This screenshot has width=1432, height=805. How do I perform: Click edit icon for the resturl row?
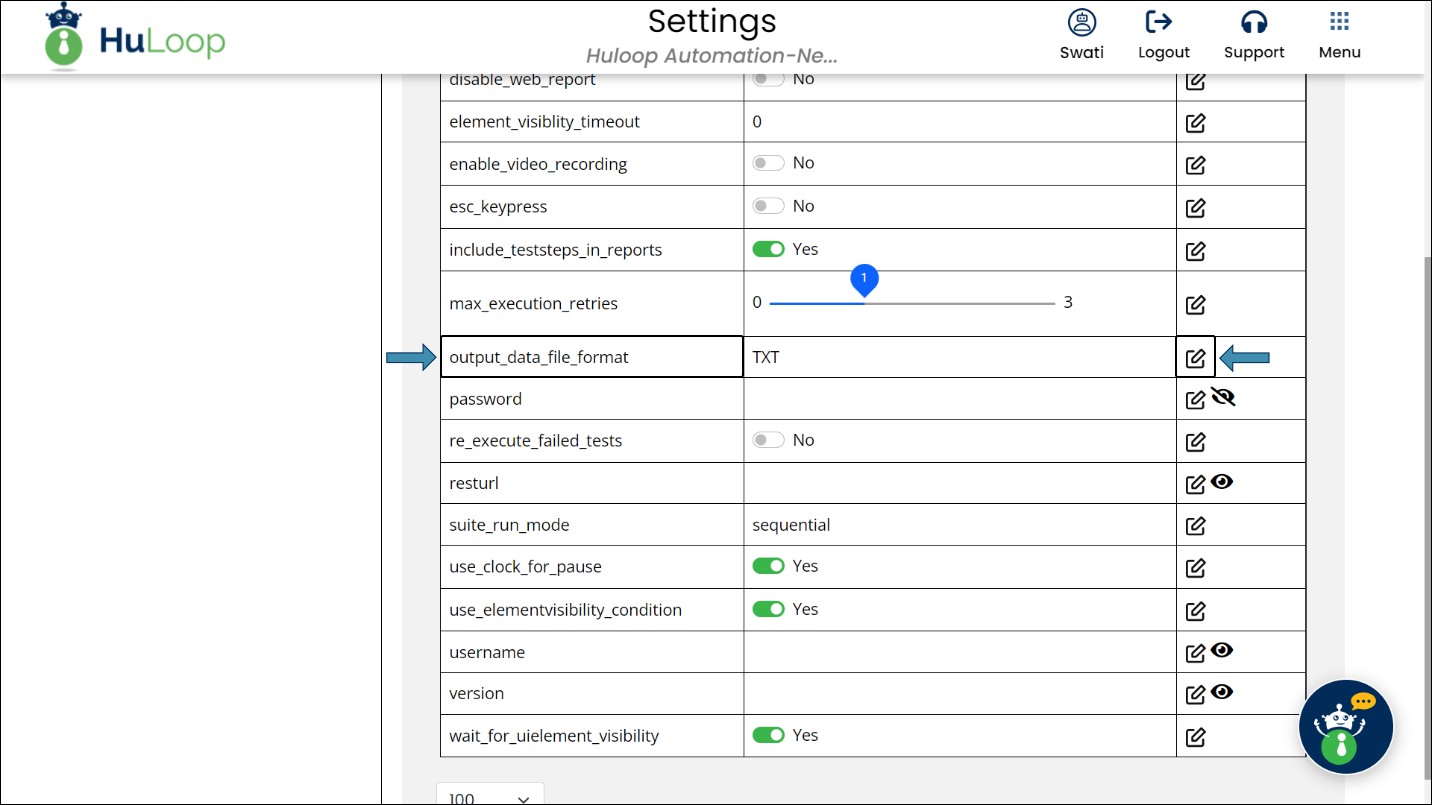[1195, 484]
